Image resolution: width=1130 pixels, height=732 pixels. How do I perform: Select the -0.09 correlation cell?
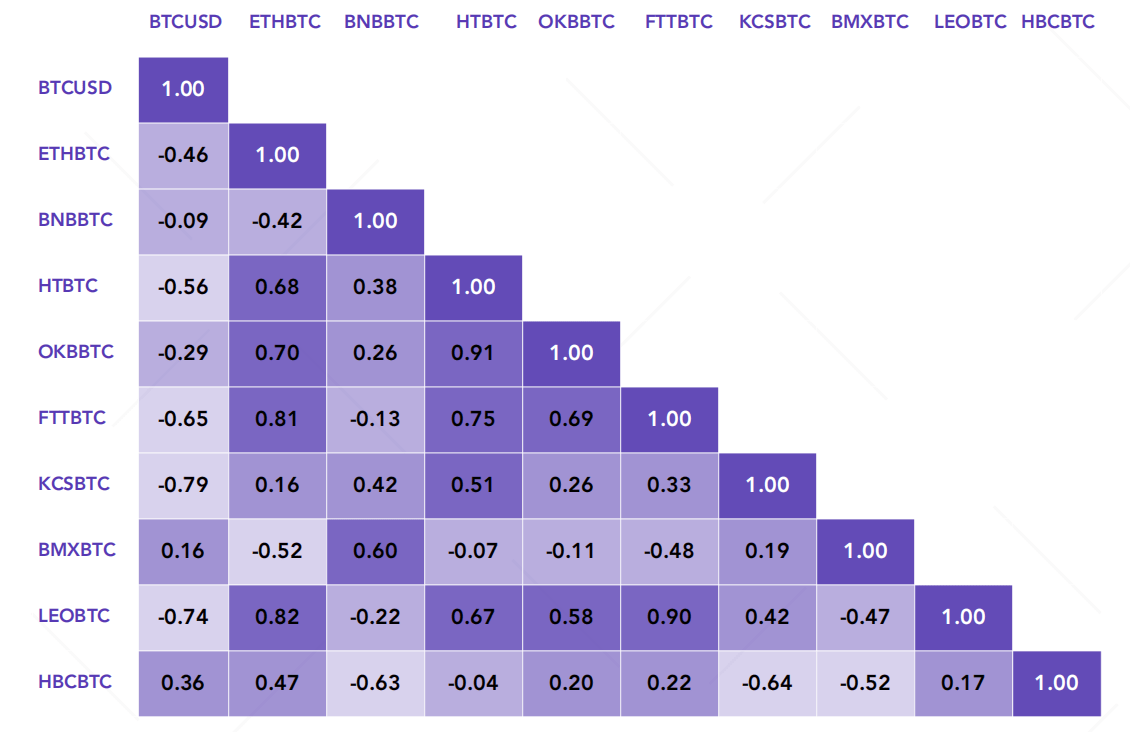pyautogui.click(x=183, y=221)
